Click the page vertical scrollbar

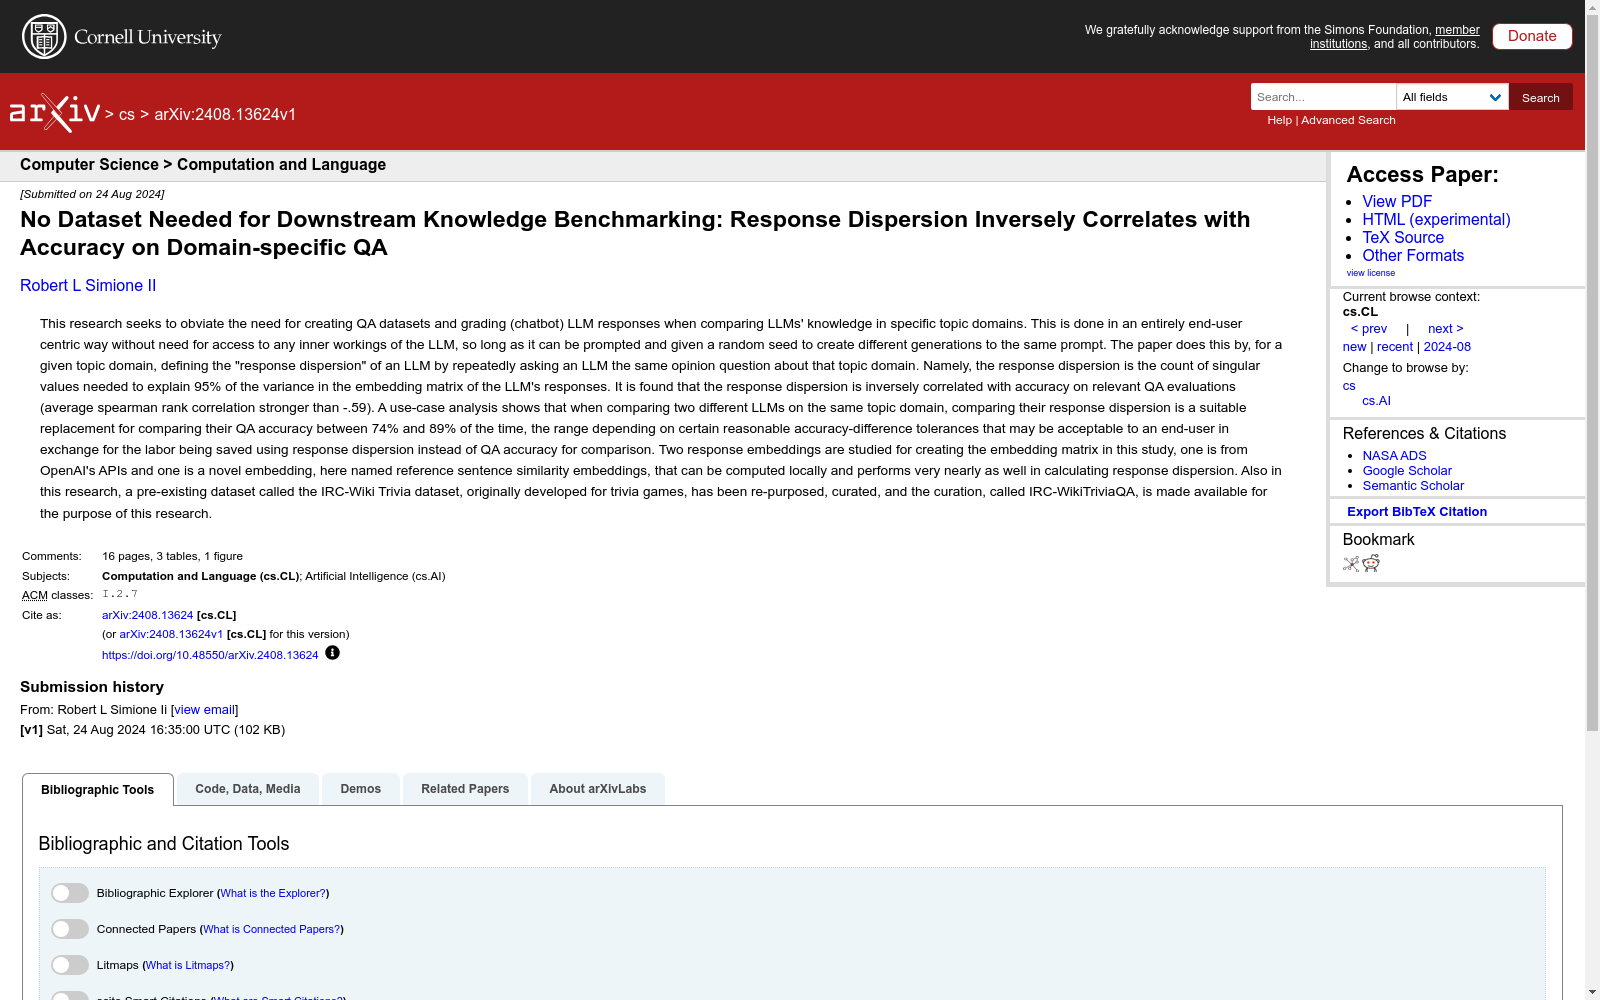(1592, 373)
